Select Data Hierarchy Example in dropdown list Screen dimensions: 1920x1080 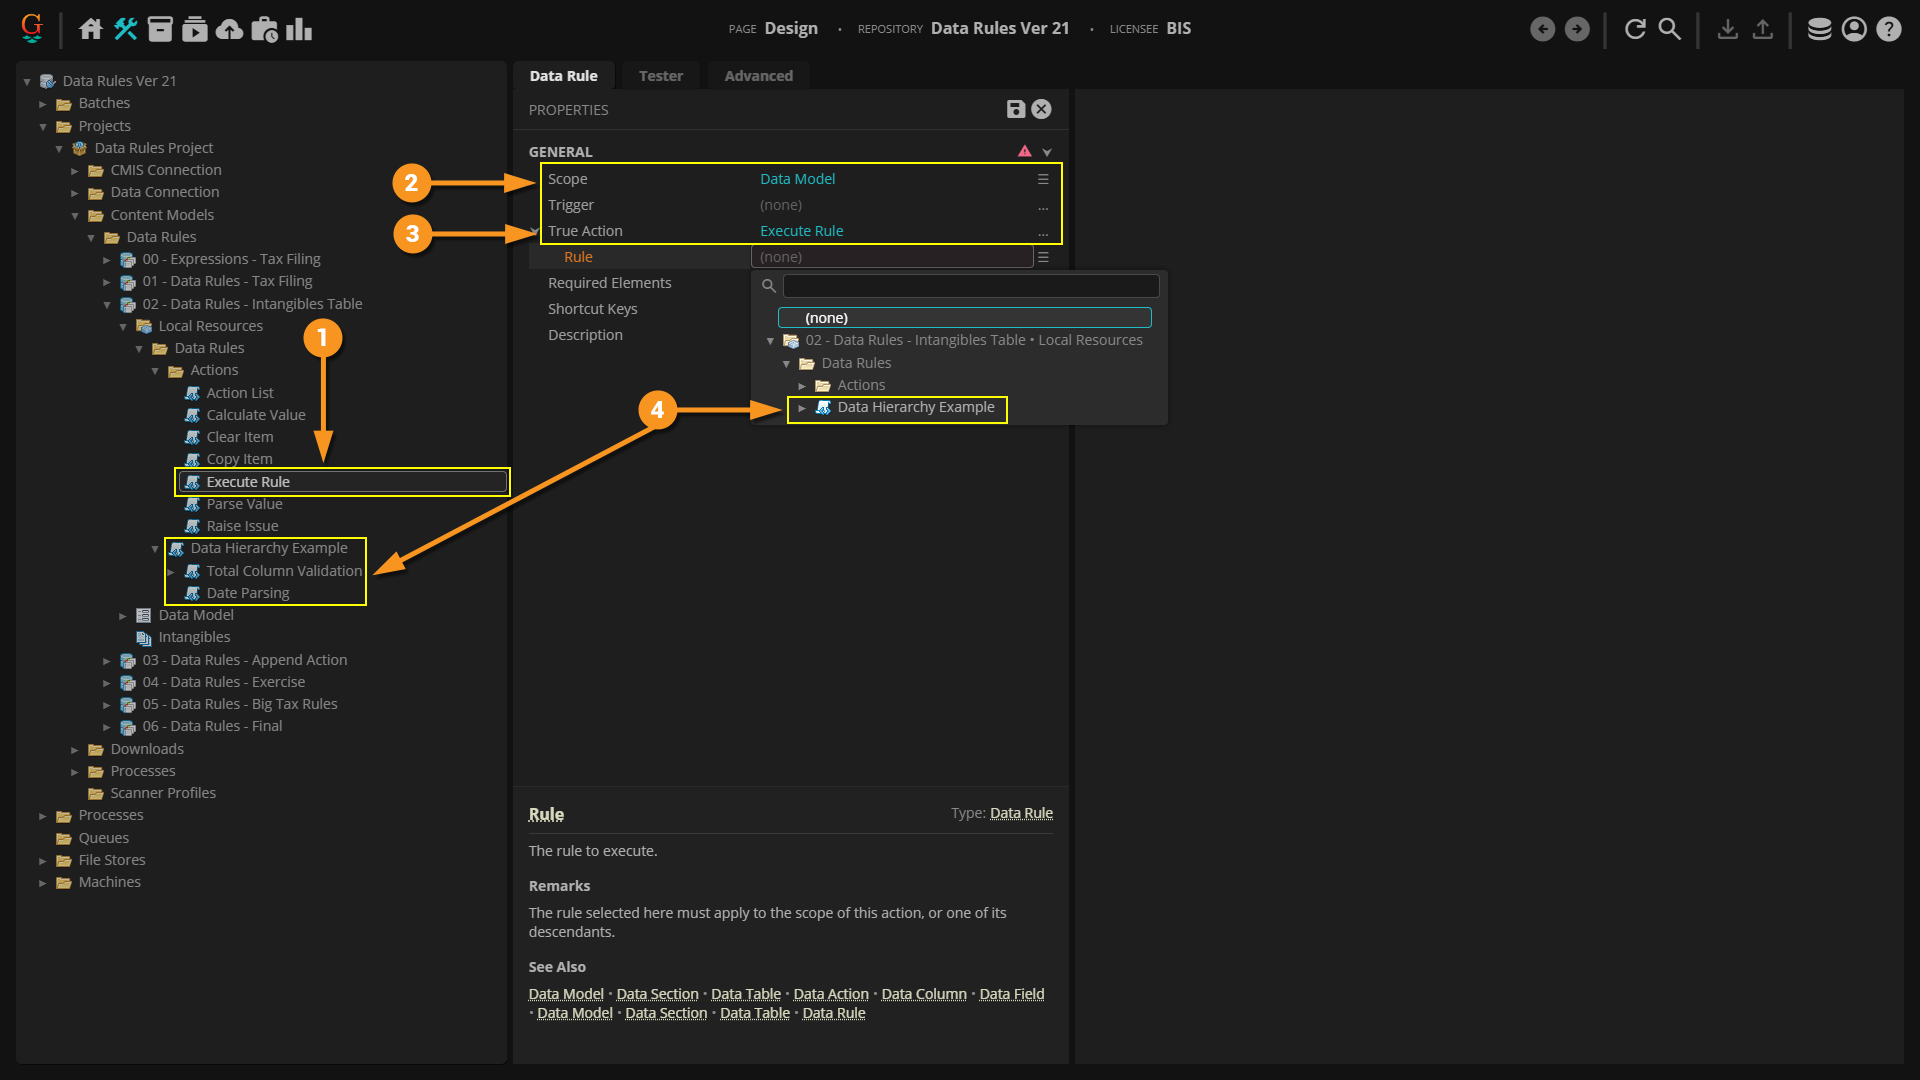click(915, 408)
